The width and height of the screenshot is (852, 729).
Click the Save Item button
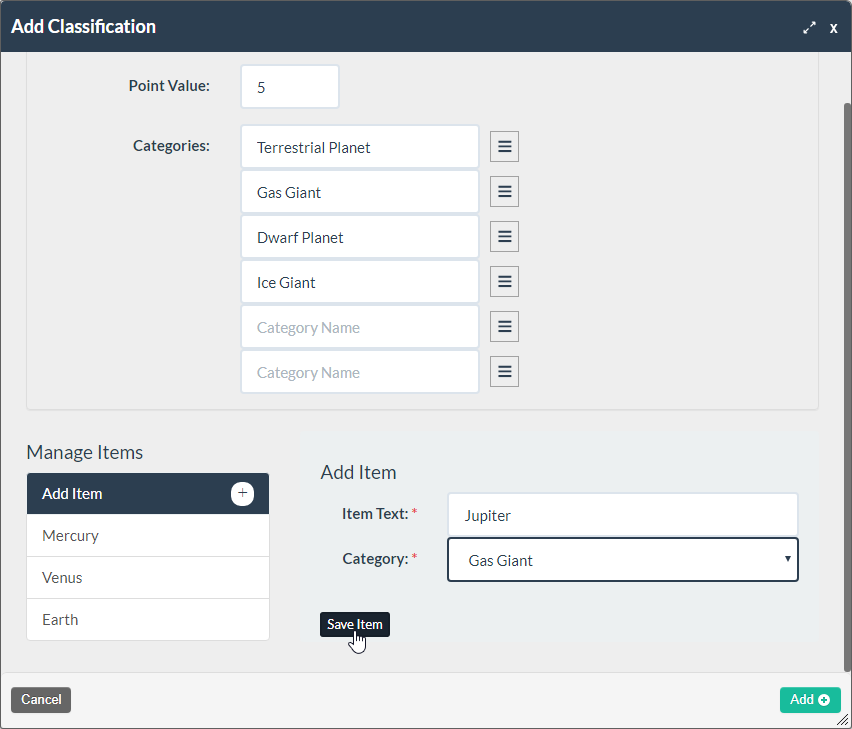point(355,625)
